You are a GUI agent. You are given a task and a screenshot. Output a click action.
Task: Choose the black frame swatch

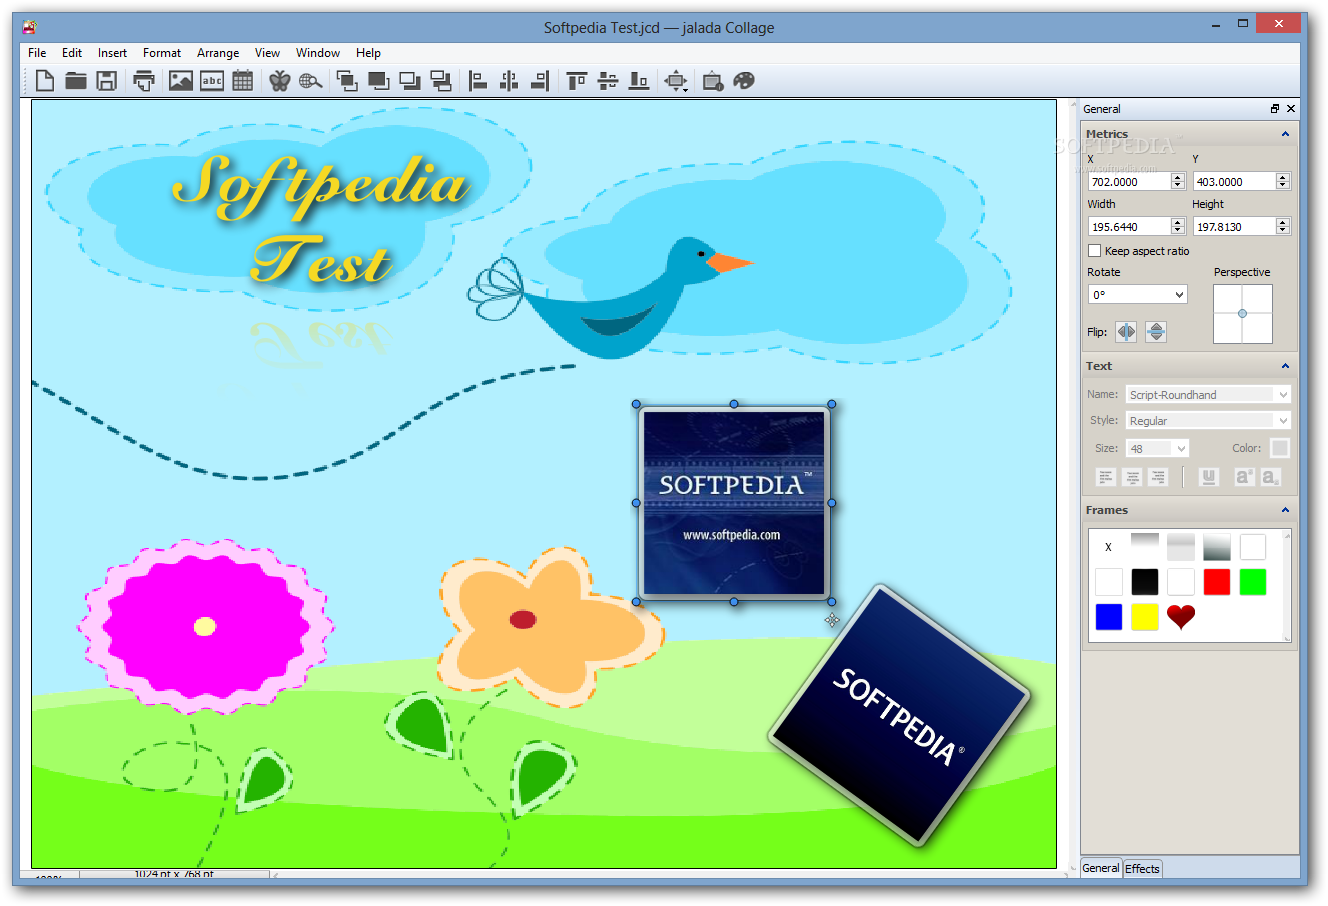click(x=1145, y=582)
